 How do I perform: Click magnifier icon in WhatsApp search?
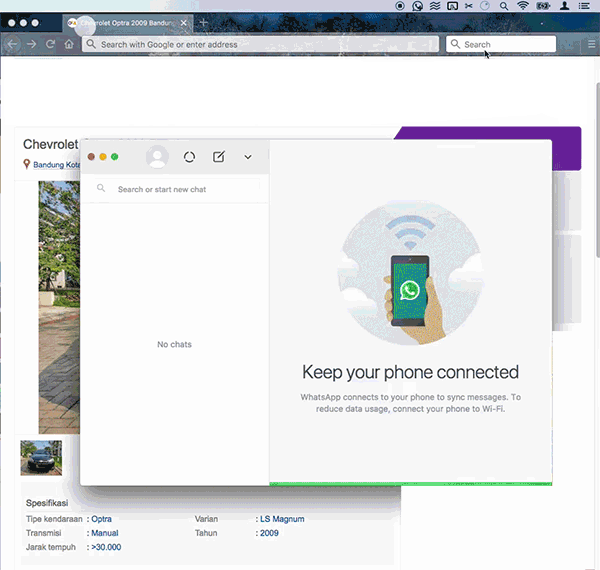(x=101, y=188)
